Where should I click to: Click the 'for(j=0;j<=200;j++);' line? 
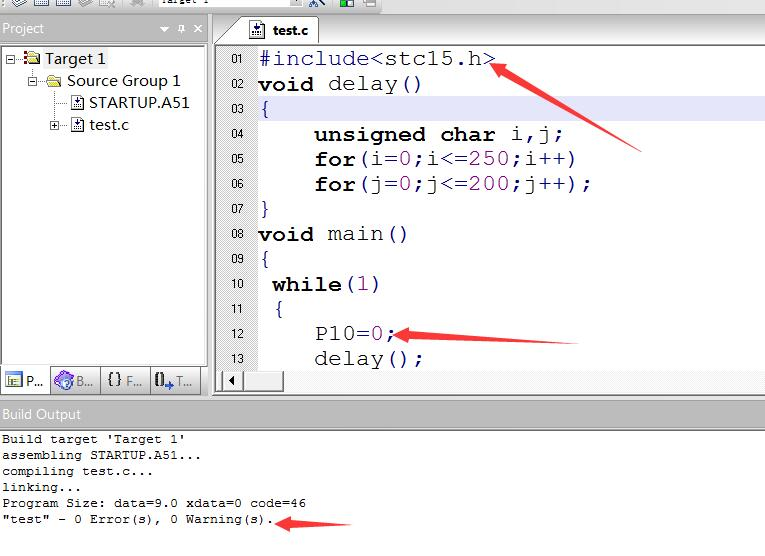453,184
